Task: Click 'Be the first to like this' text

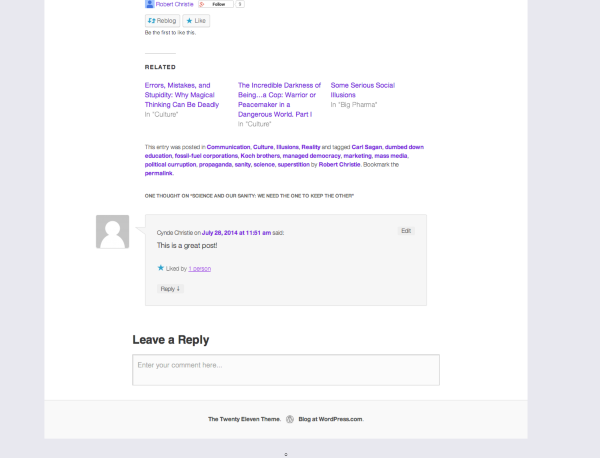Action: tap(170, 33)
